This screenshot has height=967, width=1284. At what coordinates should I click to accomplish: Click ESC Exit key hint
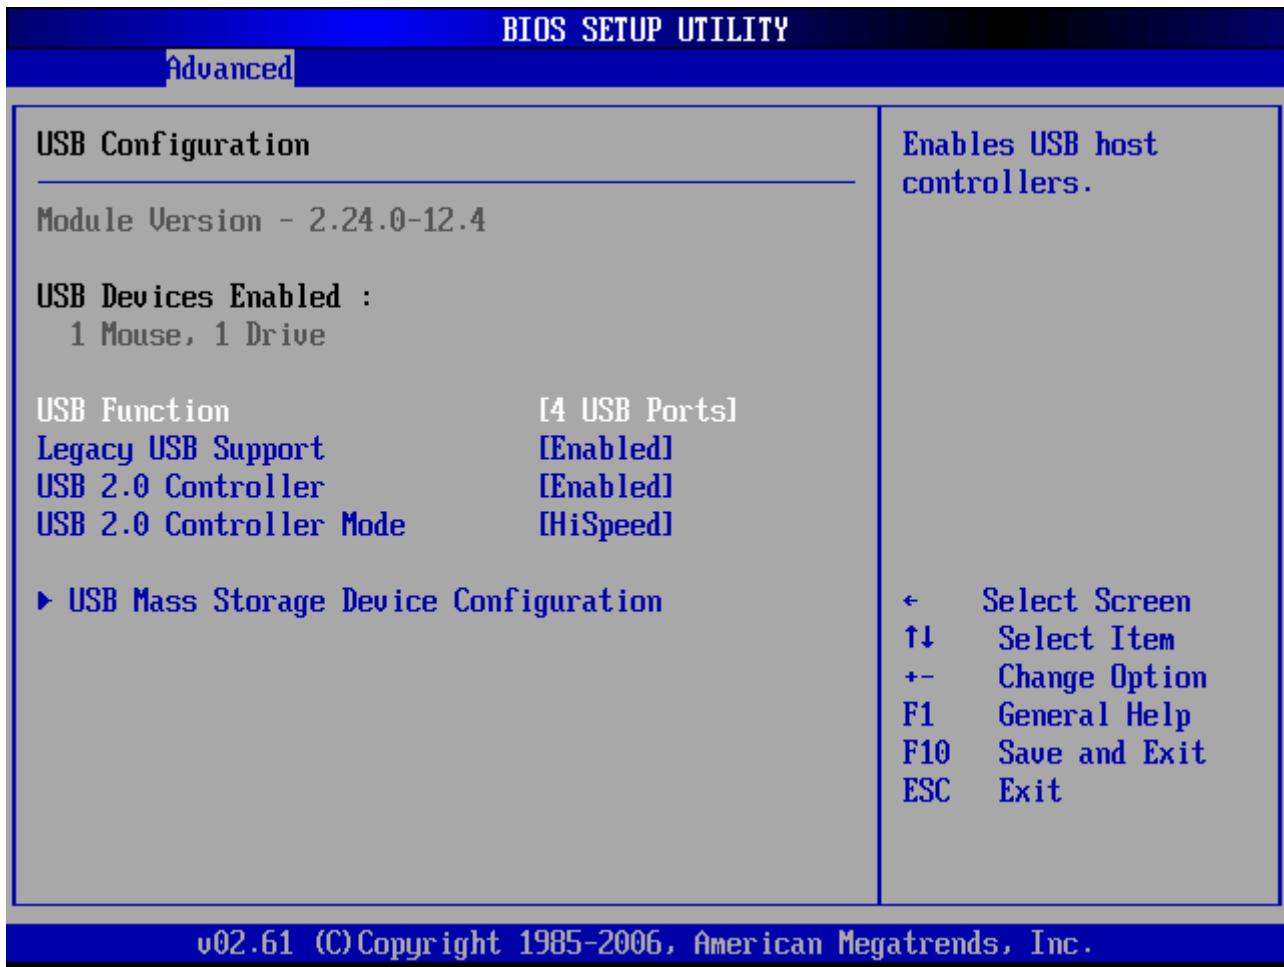pos(981,792)
